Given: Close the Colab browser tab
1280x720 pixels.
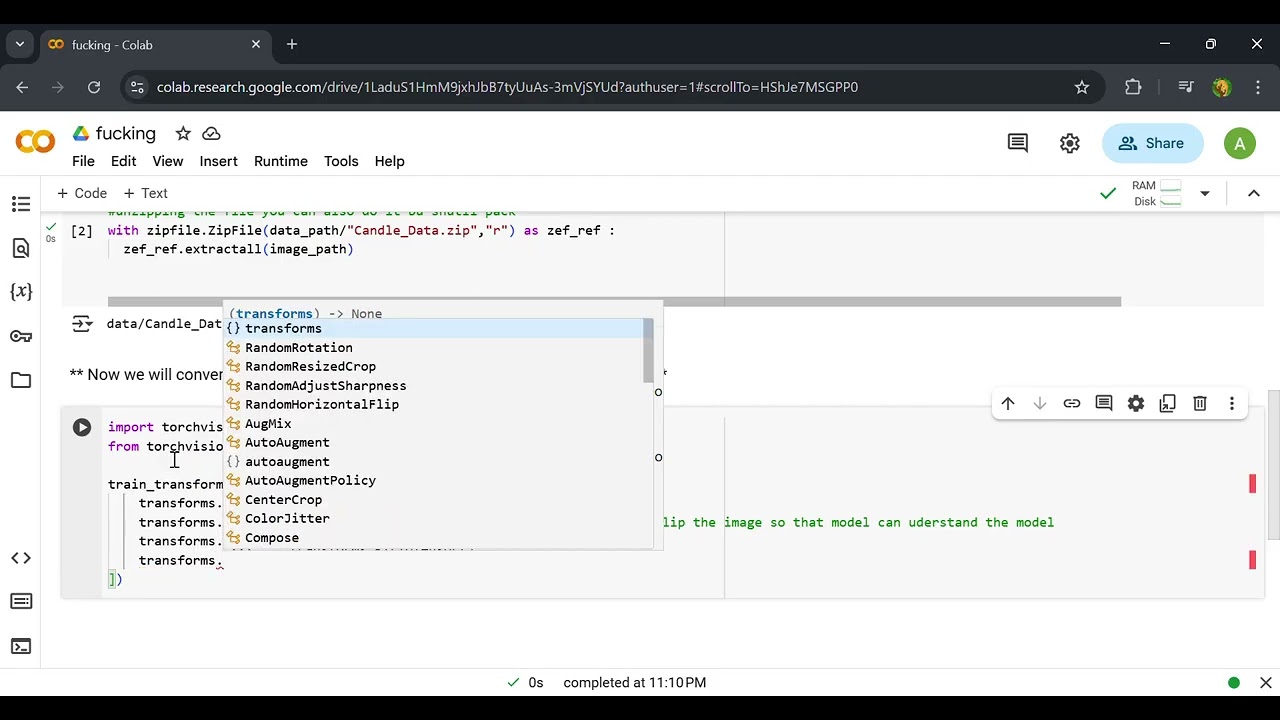Looking at the screenshot, I should [256, 44].
